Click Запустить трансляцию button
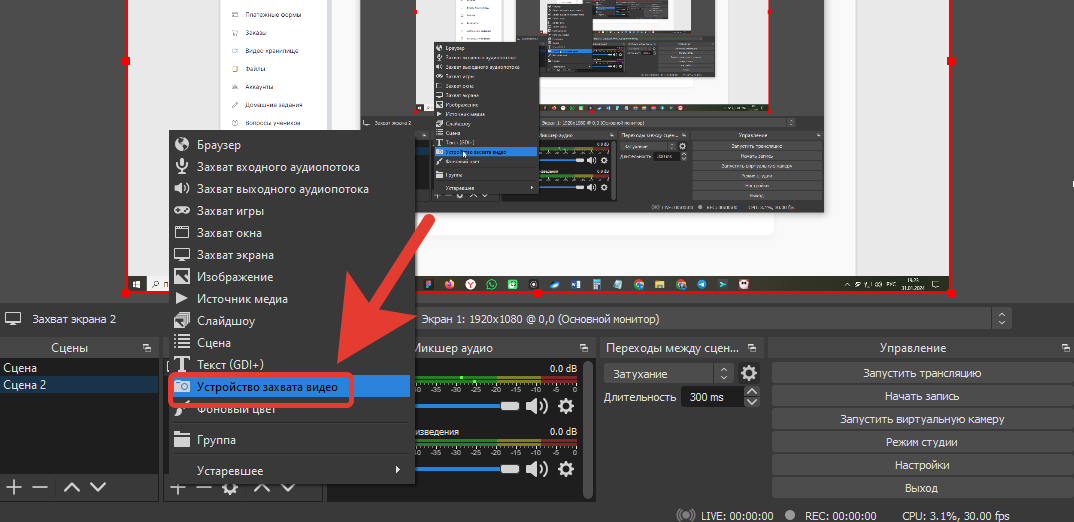Viewport: 1074px width, 522px height. point(921,373)
